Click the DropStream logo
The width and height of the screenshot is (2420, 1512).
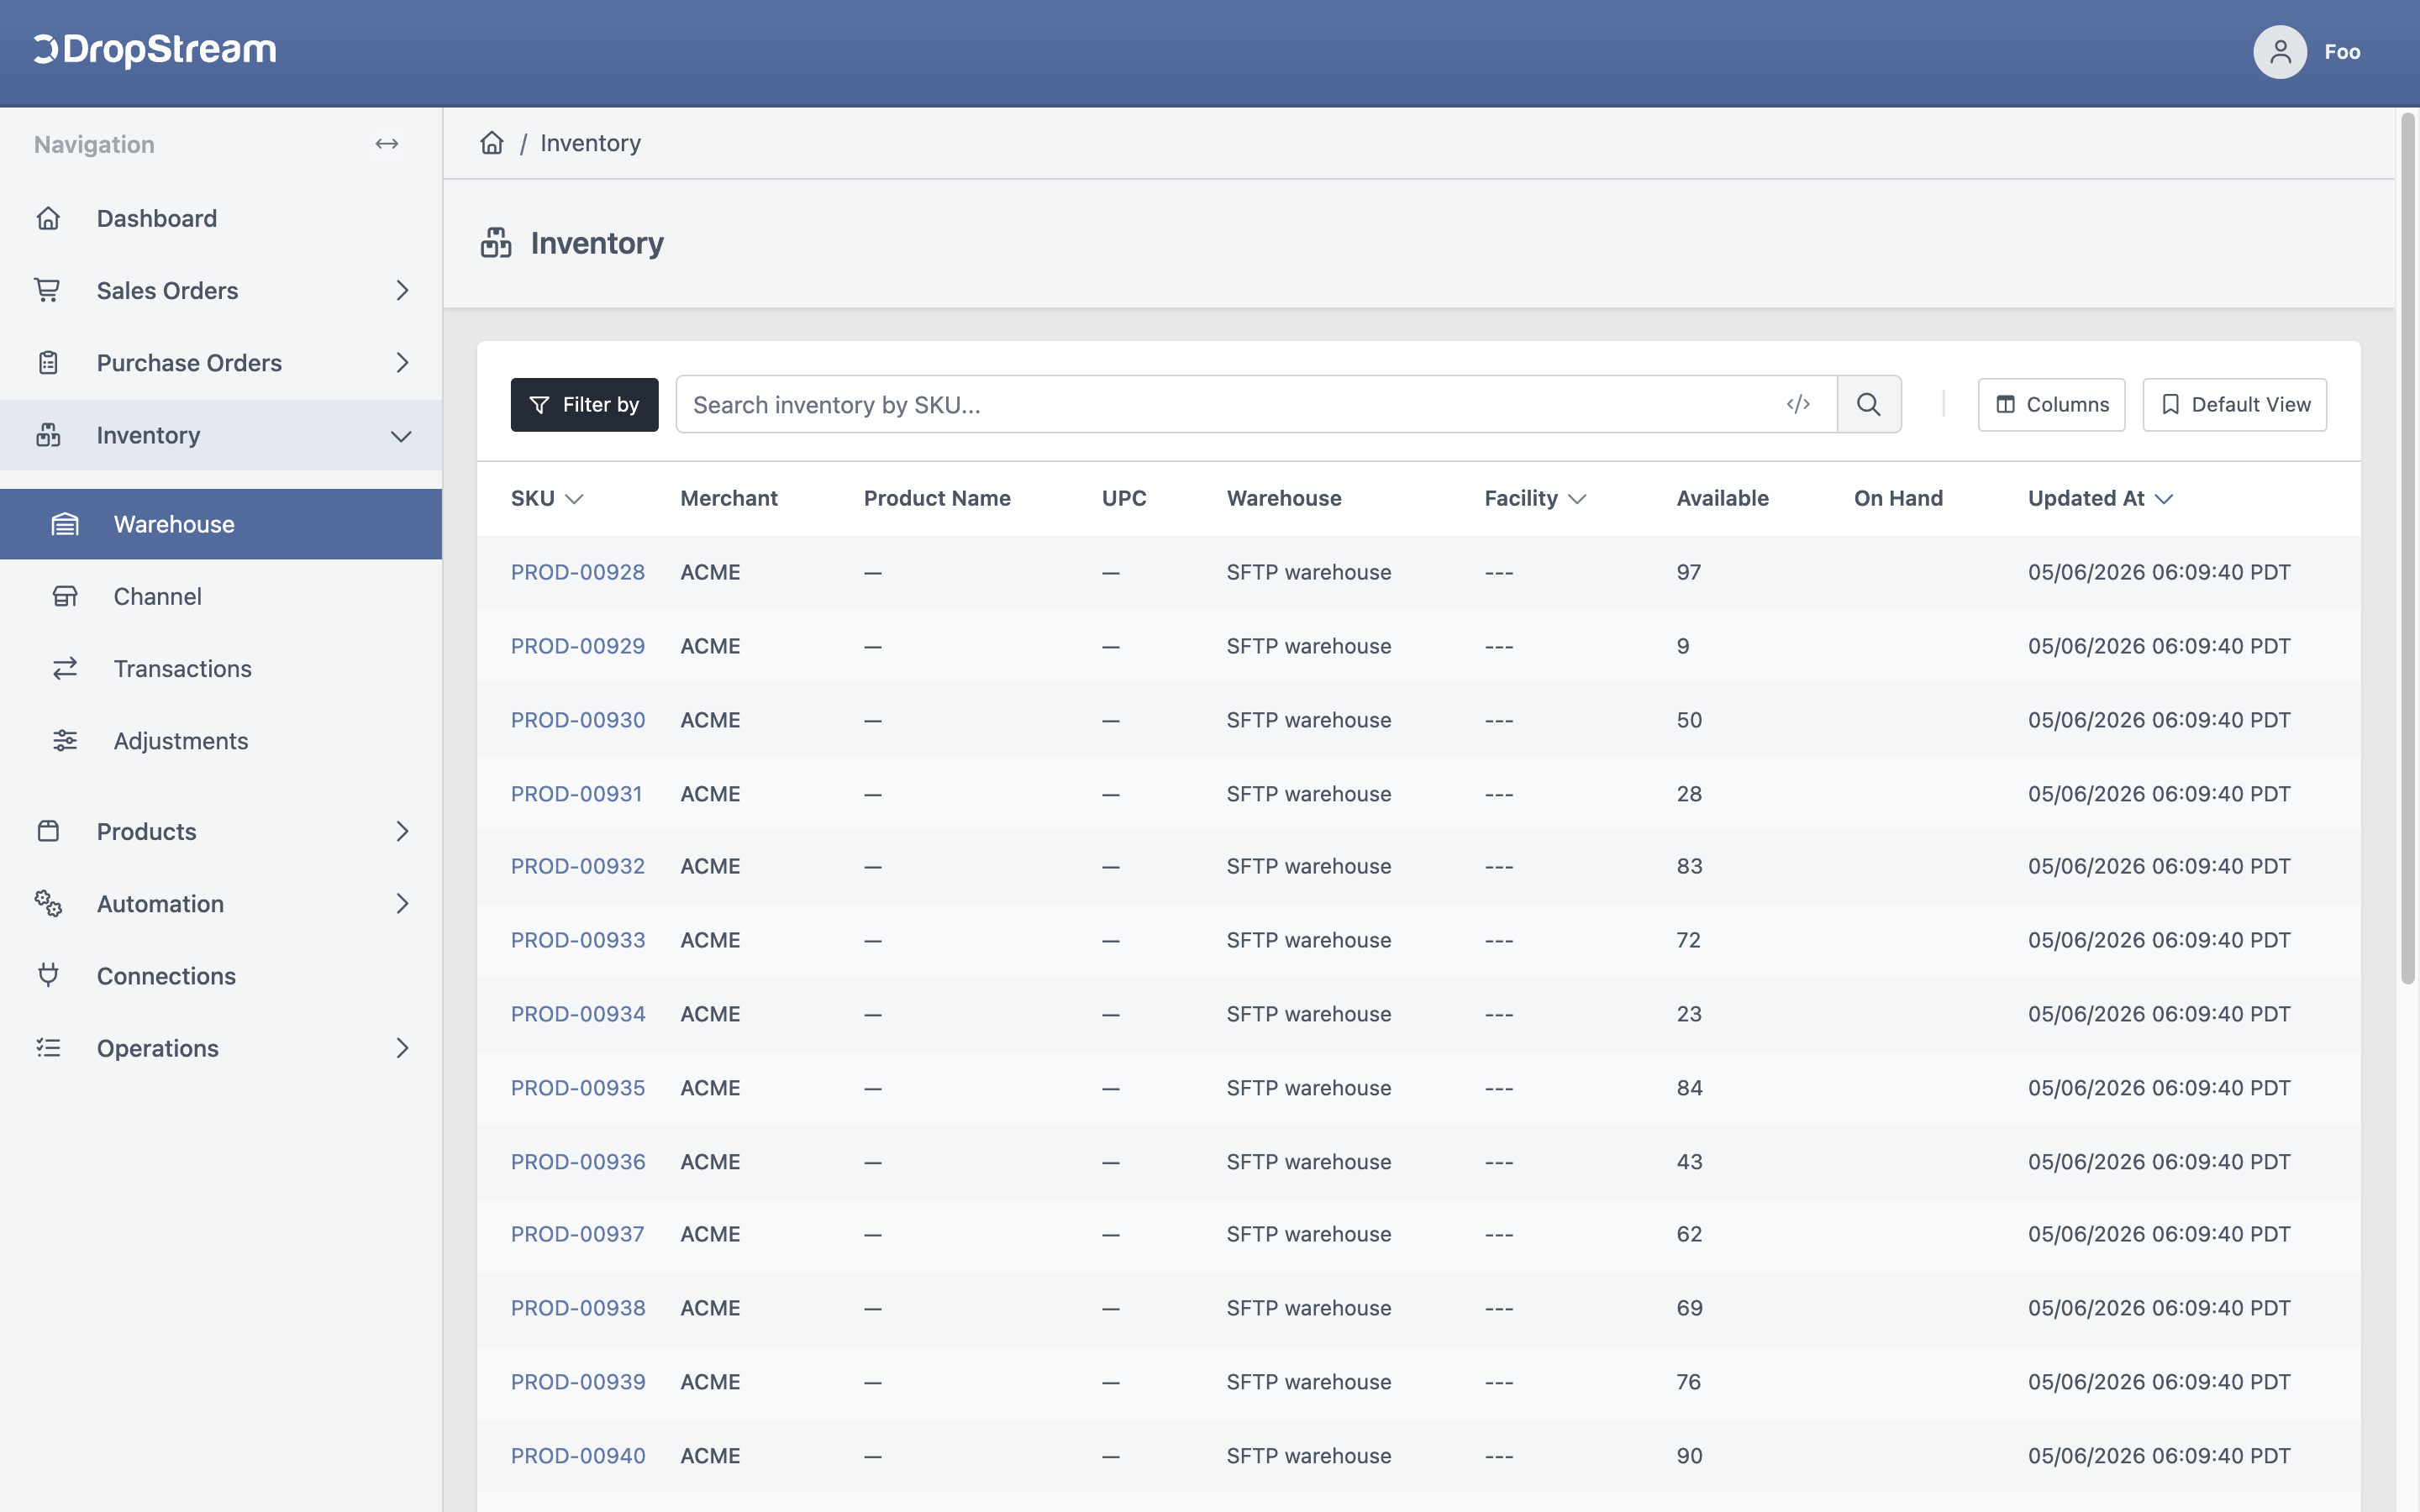click(x=155, y=50)
